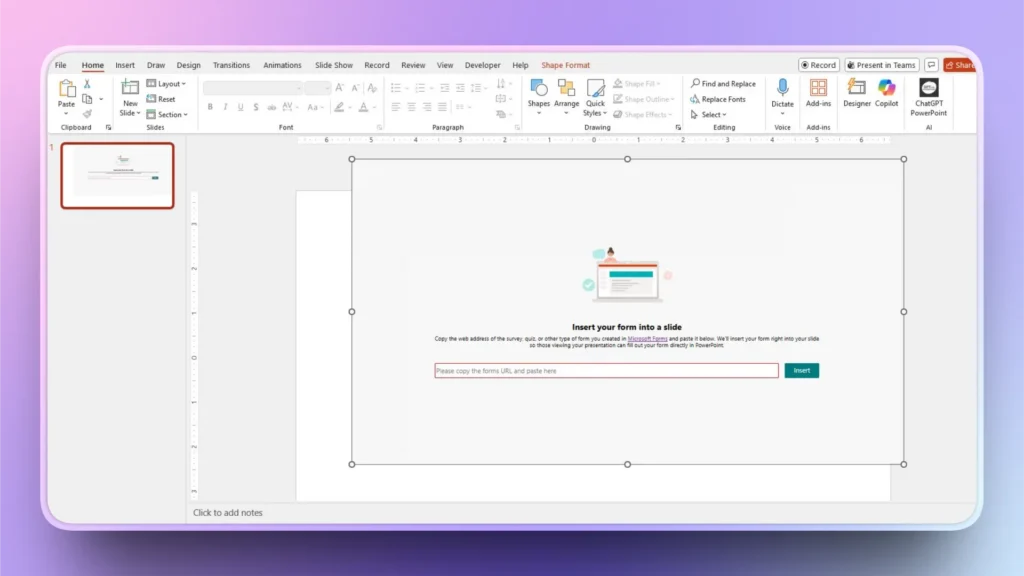
Task: Click the teal Insert form button
Action: point(801,370)
